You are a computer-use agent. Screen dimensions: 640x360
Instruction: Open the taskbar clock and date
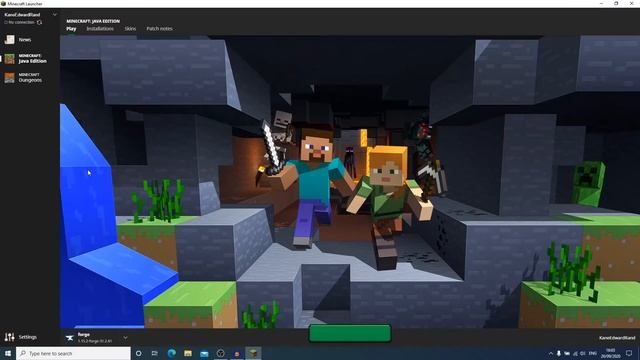(611, 353)
